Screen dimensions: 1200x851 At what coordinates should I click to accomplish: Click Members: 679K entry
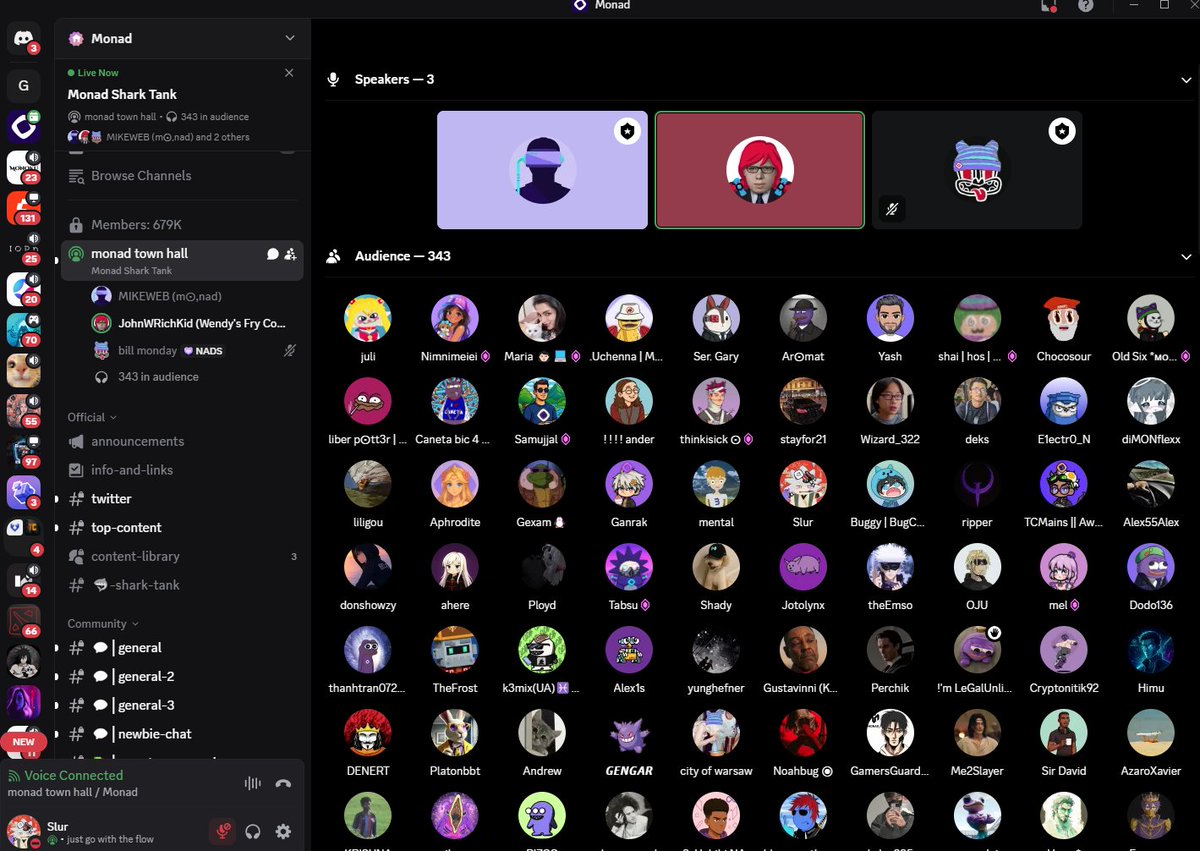[x=182, y=225]
